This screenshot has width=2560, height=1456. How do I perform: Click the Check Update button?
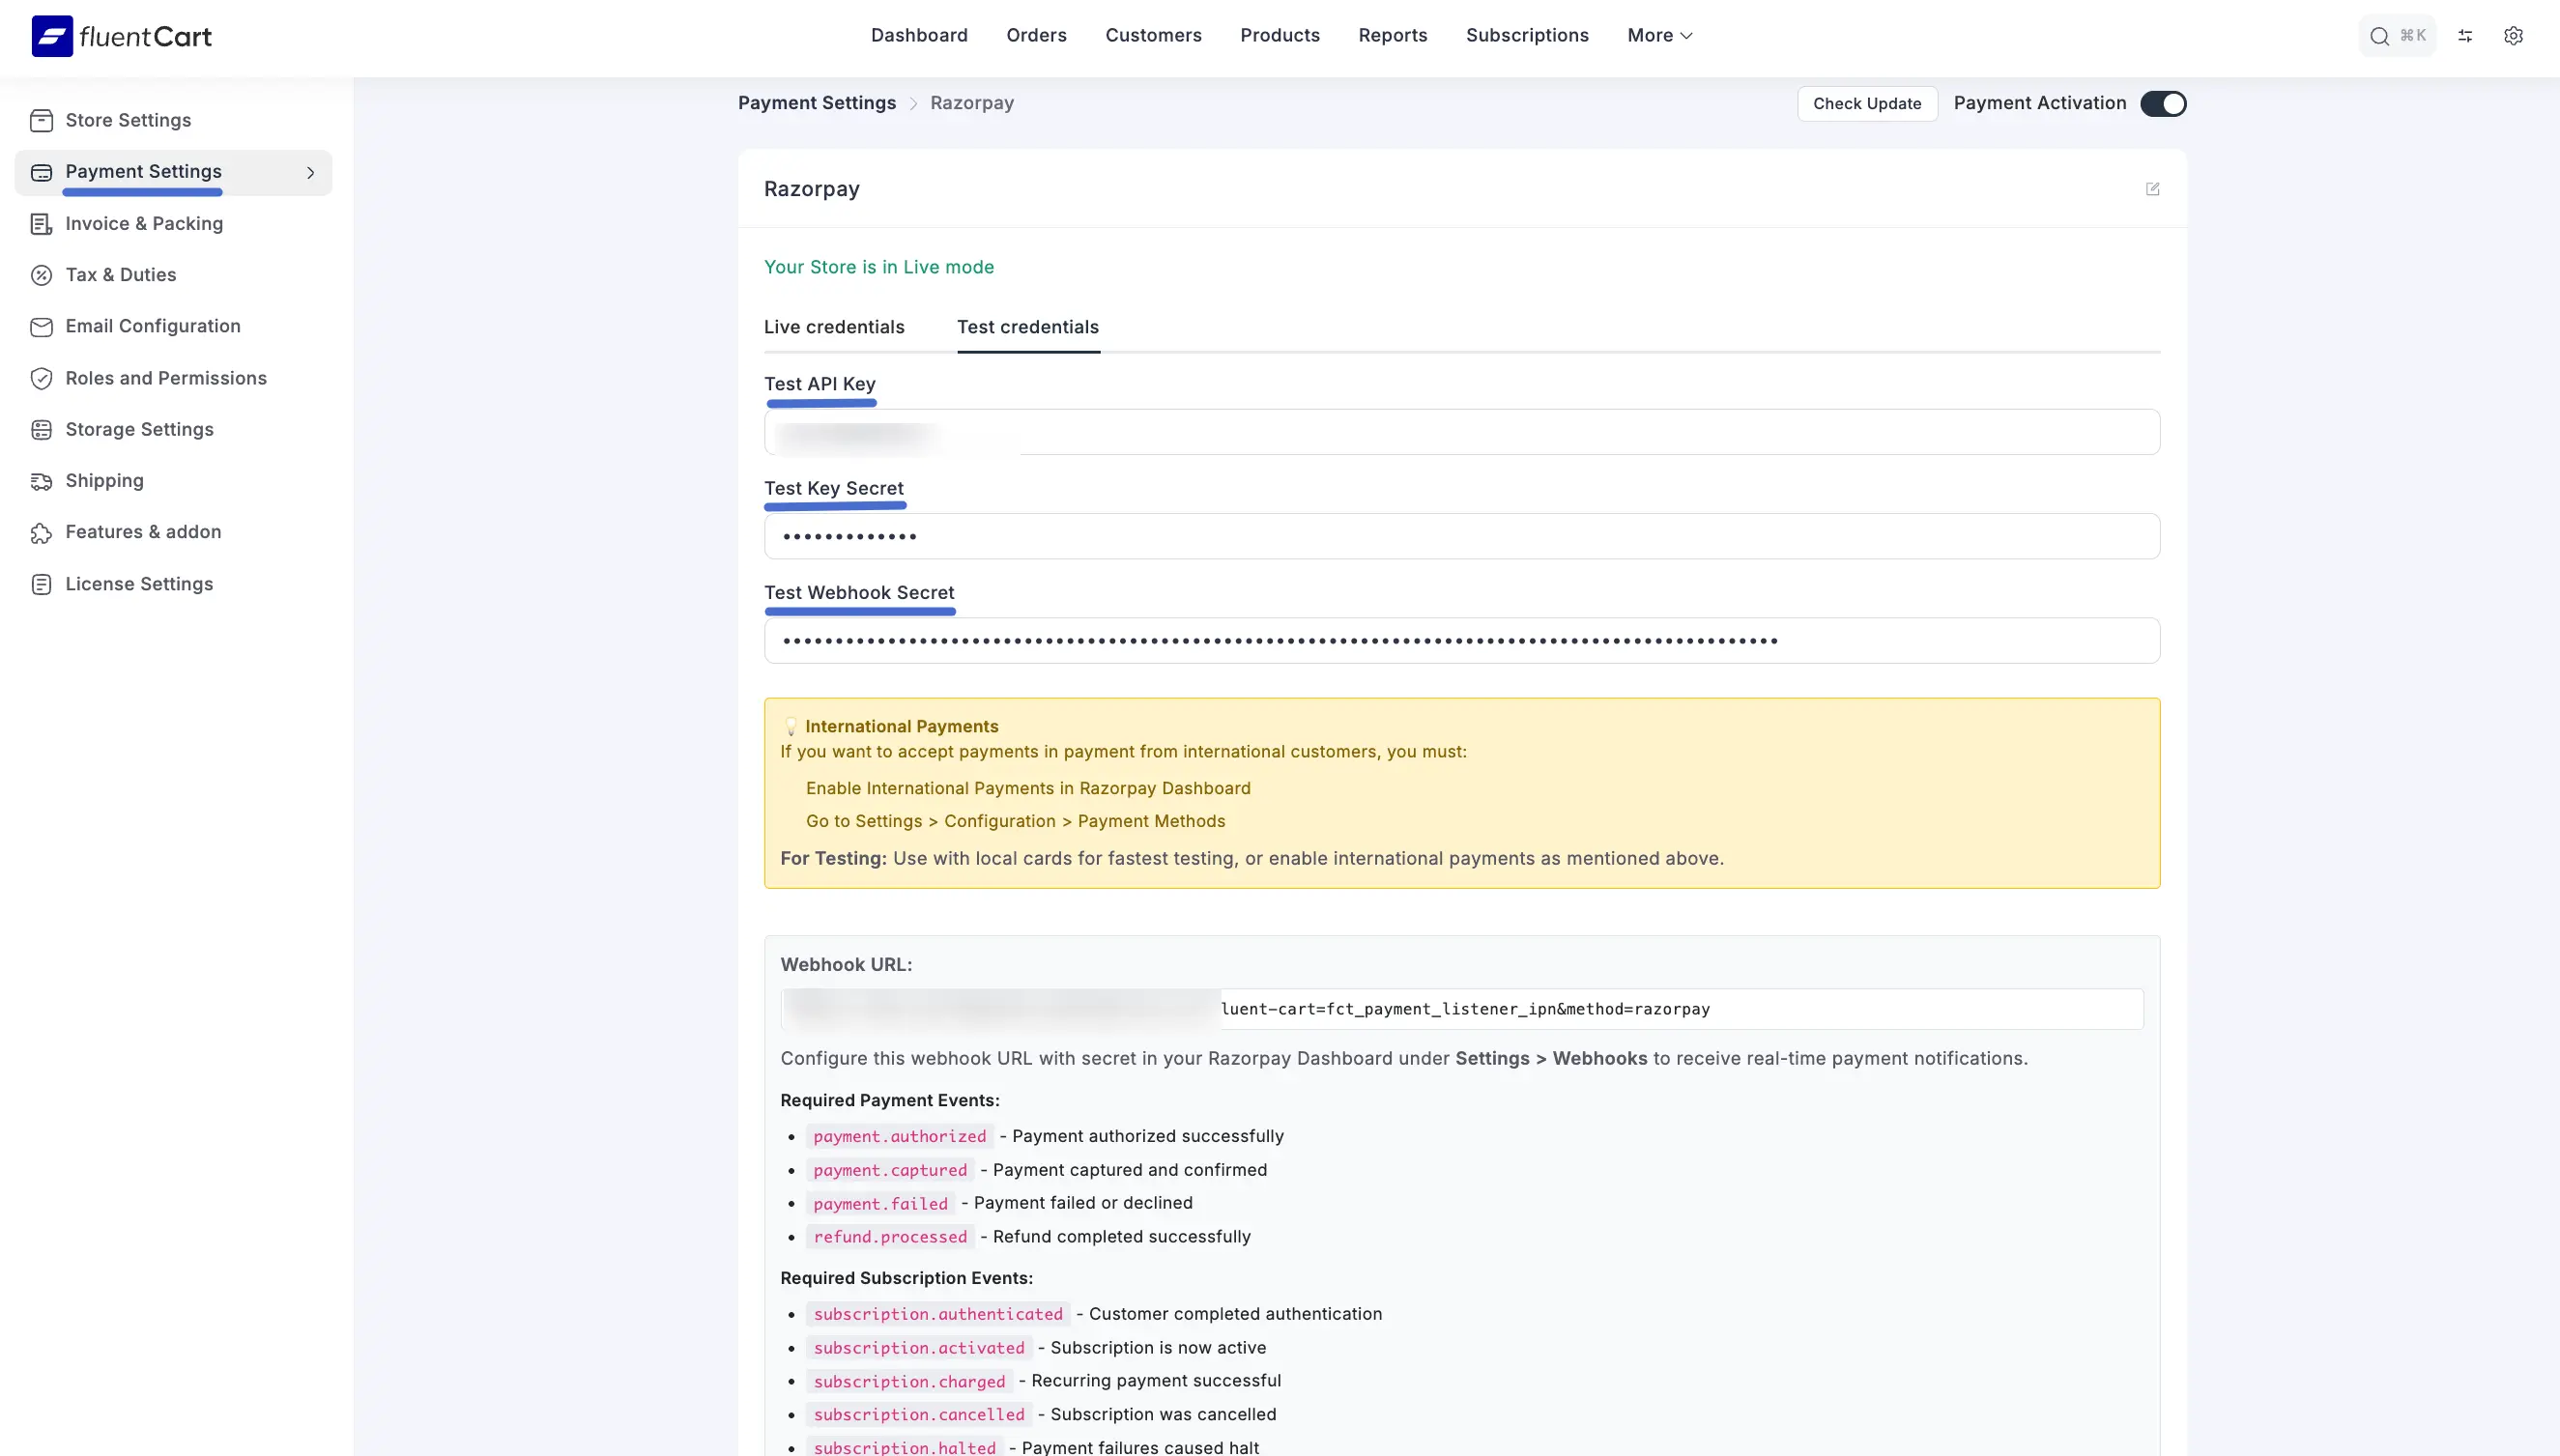tap(1866, 103)
